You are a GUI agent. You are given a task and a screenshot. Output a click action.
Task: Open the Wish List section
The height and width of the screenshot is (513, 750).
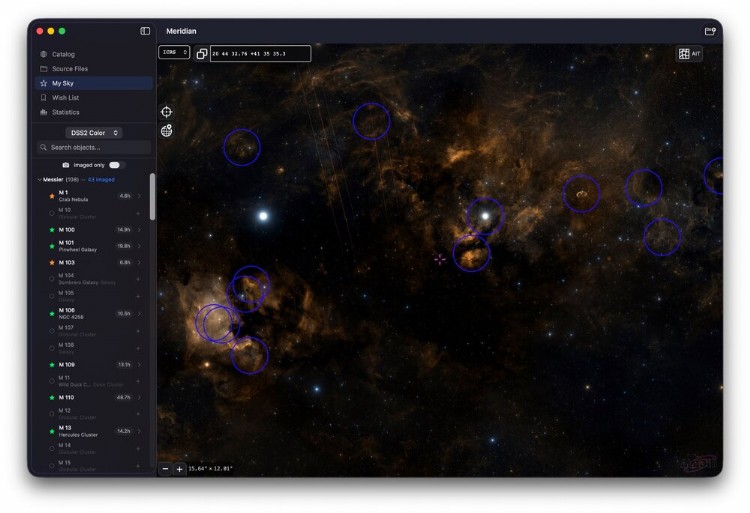pyautogui.click(x=94, y=98)
